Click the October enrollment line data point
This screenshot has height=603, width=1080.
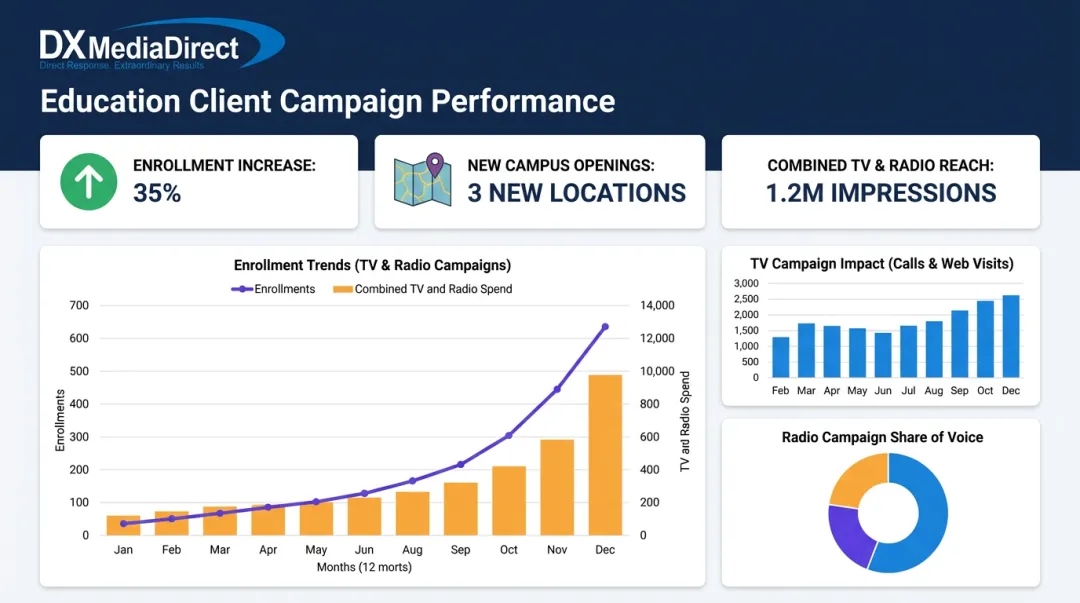tap(508, 436)
